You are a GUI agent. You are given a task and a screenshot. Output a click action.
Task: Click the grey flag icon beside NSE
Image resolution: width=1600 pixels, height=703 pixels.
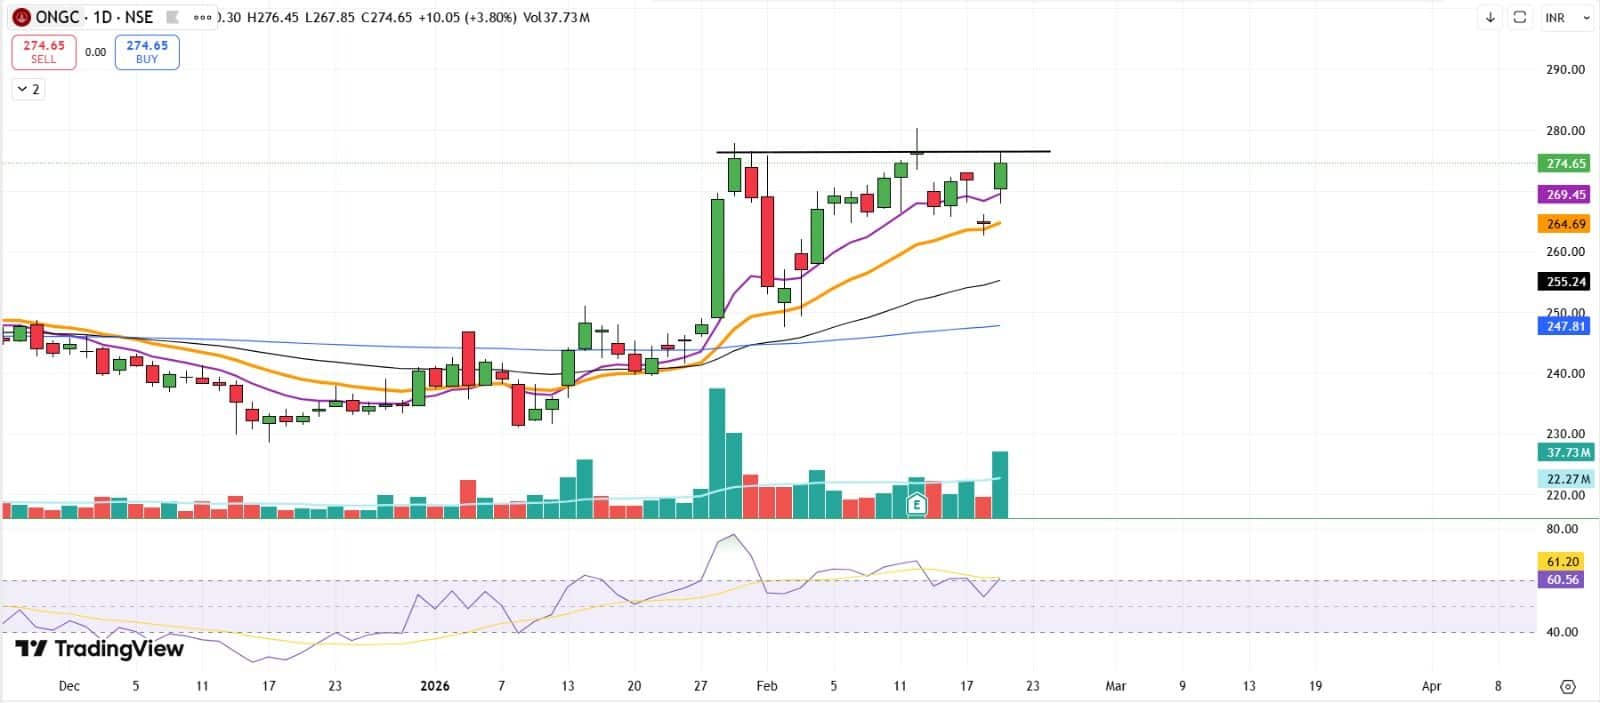pos(172,17)
